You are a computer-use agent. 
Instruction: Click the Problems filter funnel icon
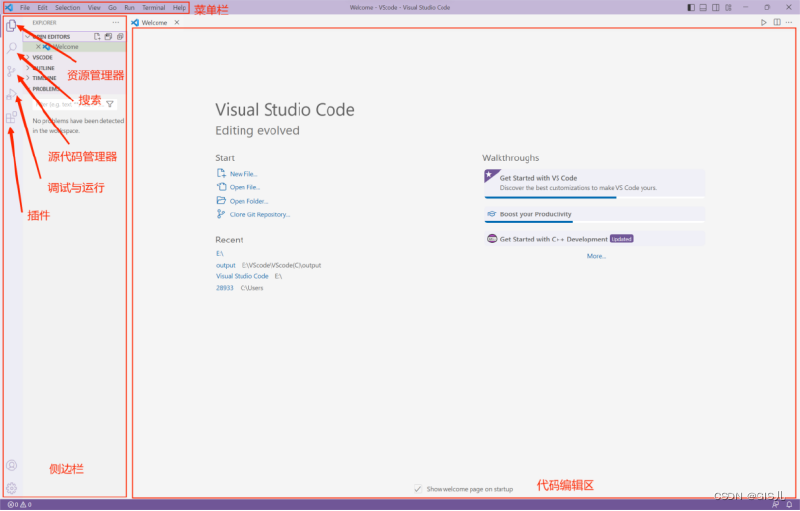pyautogui.click(x=110, y=104)
